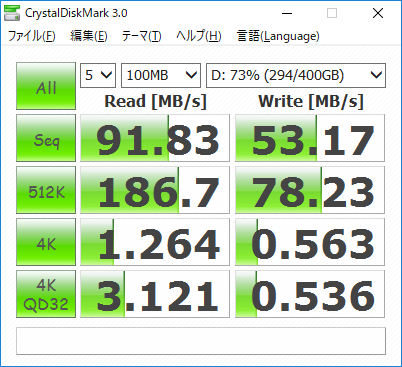Click the Seq read result 91.83
402x367 pixels.
(x=155, y=138)
